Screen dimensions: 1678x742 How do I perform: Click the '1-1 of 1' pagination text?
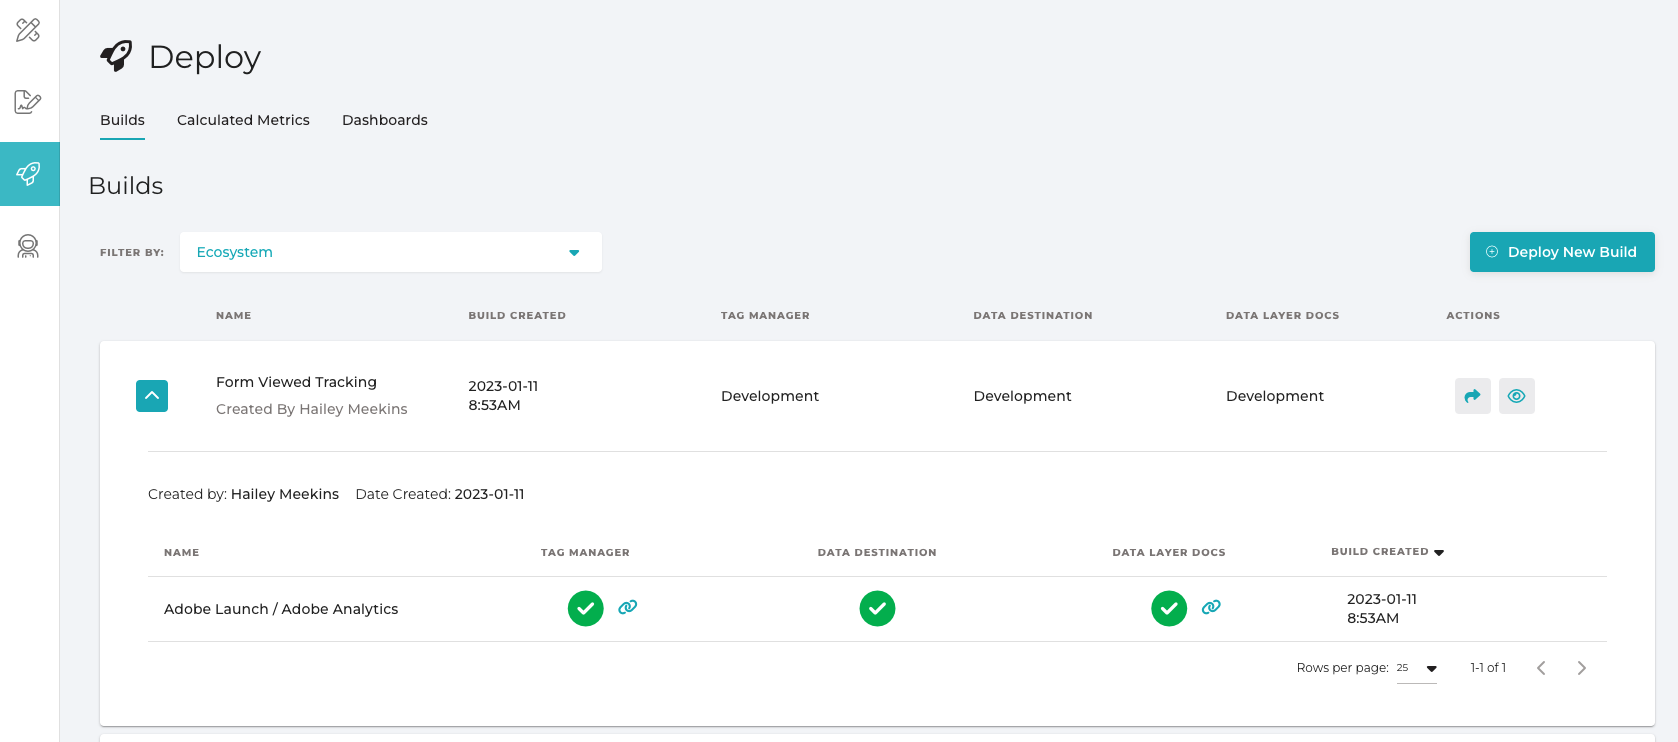[x=1488, y=668]
